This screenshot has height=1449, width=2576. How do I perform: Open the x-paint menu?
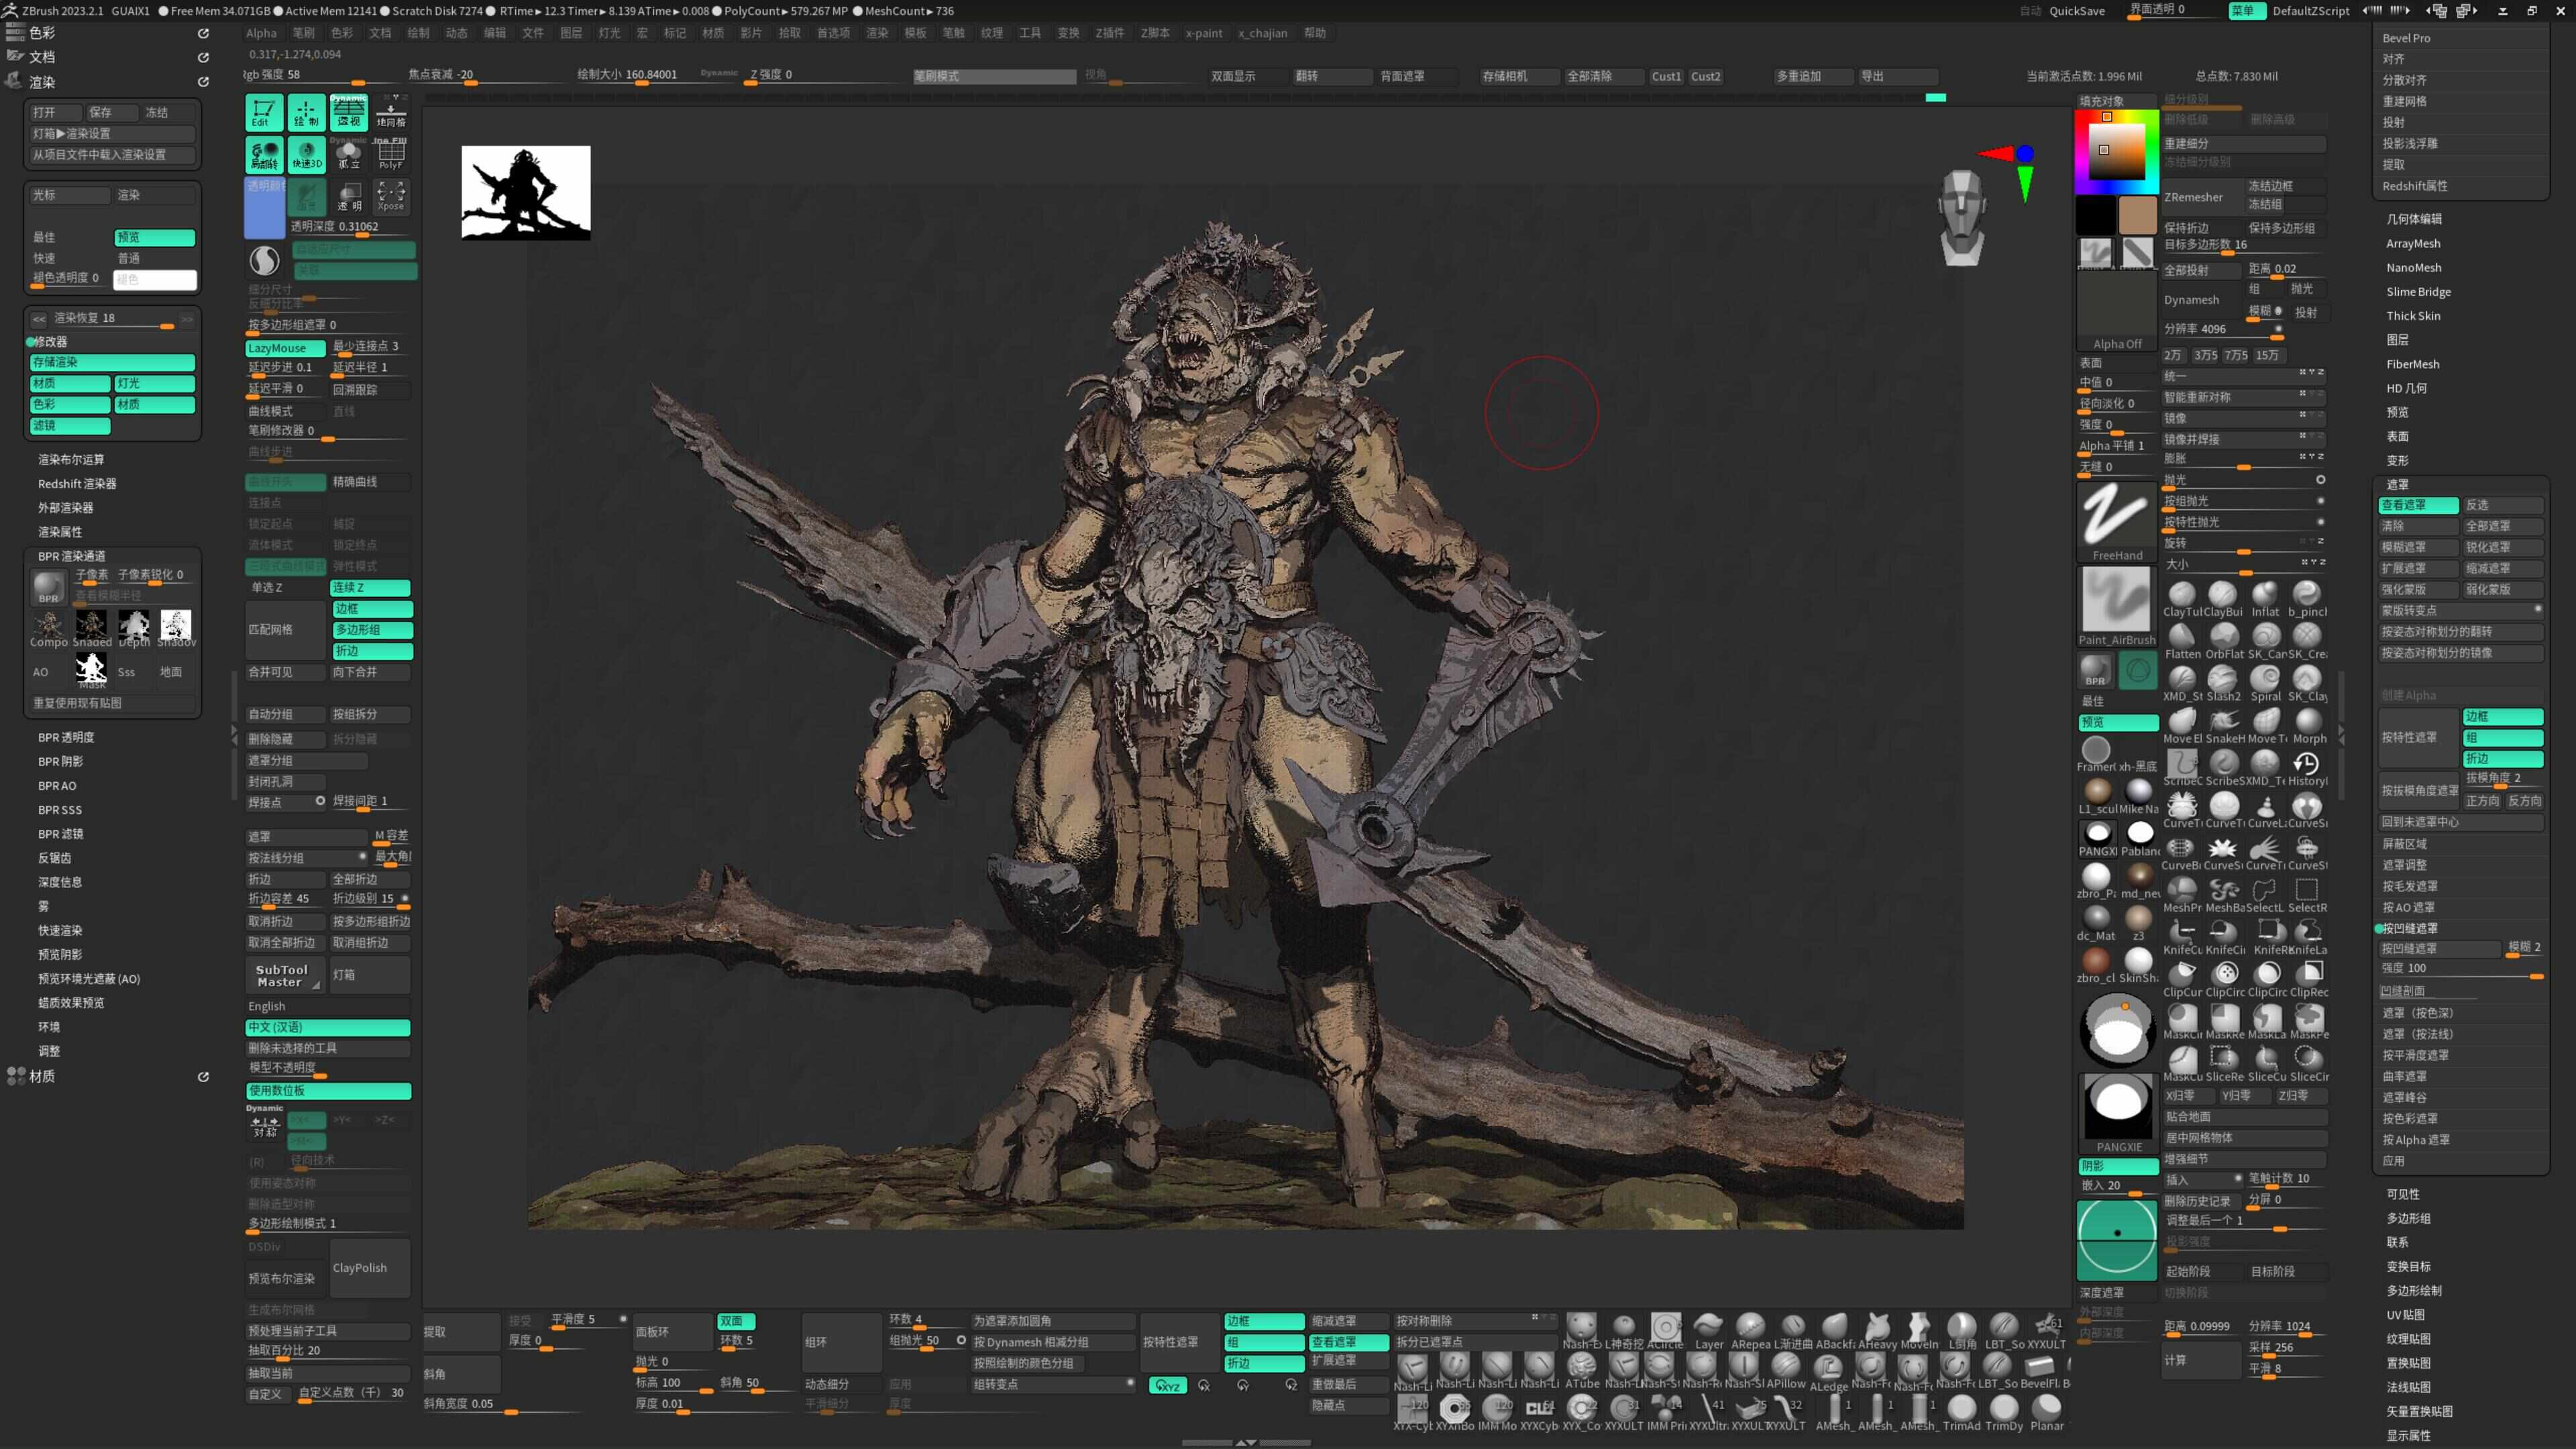click(x=1203, y=33)
